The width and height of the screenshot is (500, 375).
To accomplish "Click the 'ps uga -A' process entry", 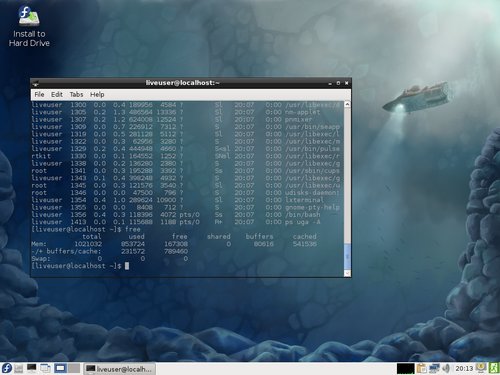I will (x=302, y=222).
